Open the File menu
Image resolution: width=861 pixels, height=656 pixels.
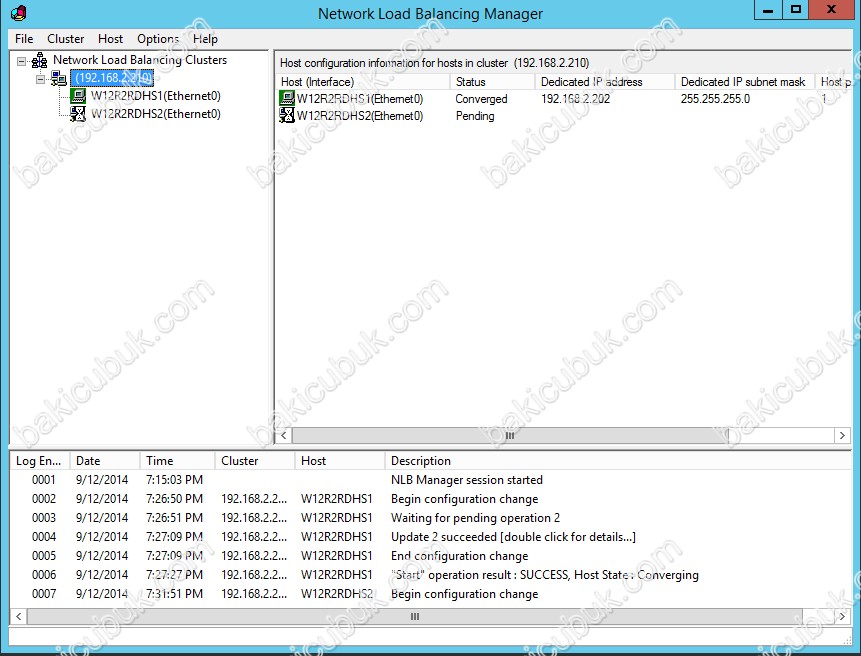(24, 39)
